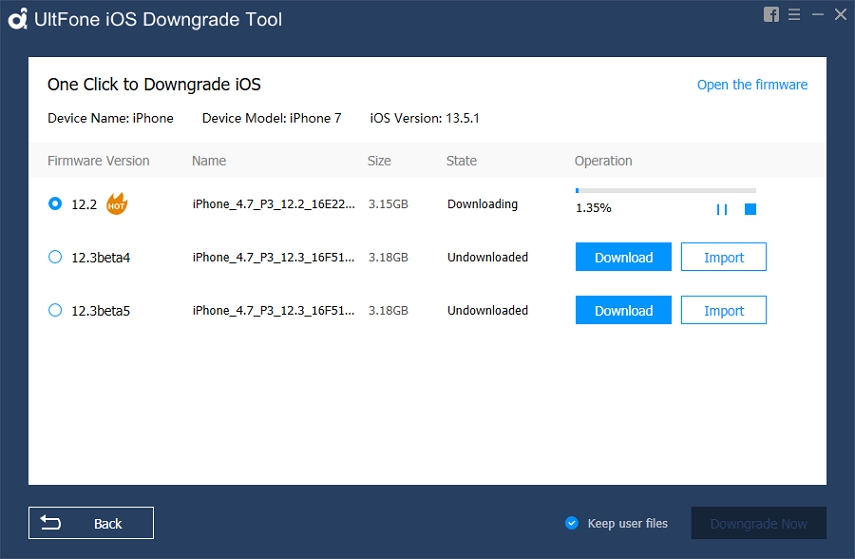Image resolution: width=855 pixels, height=559 pixels.
Task: Pause the 12.2 firmware download
Action: coord(721,209)
